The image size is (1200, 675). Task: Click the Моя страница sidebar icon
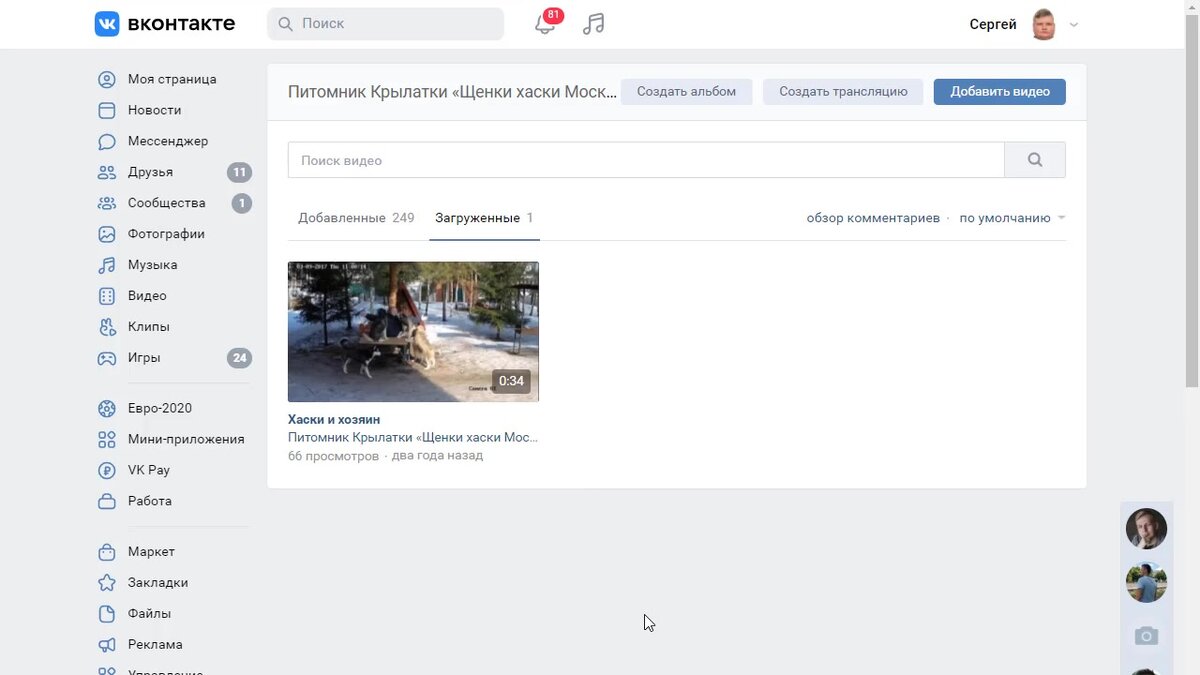[107, 79]
